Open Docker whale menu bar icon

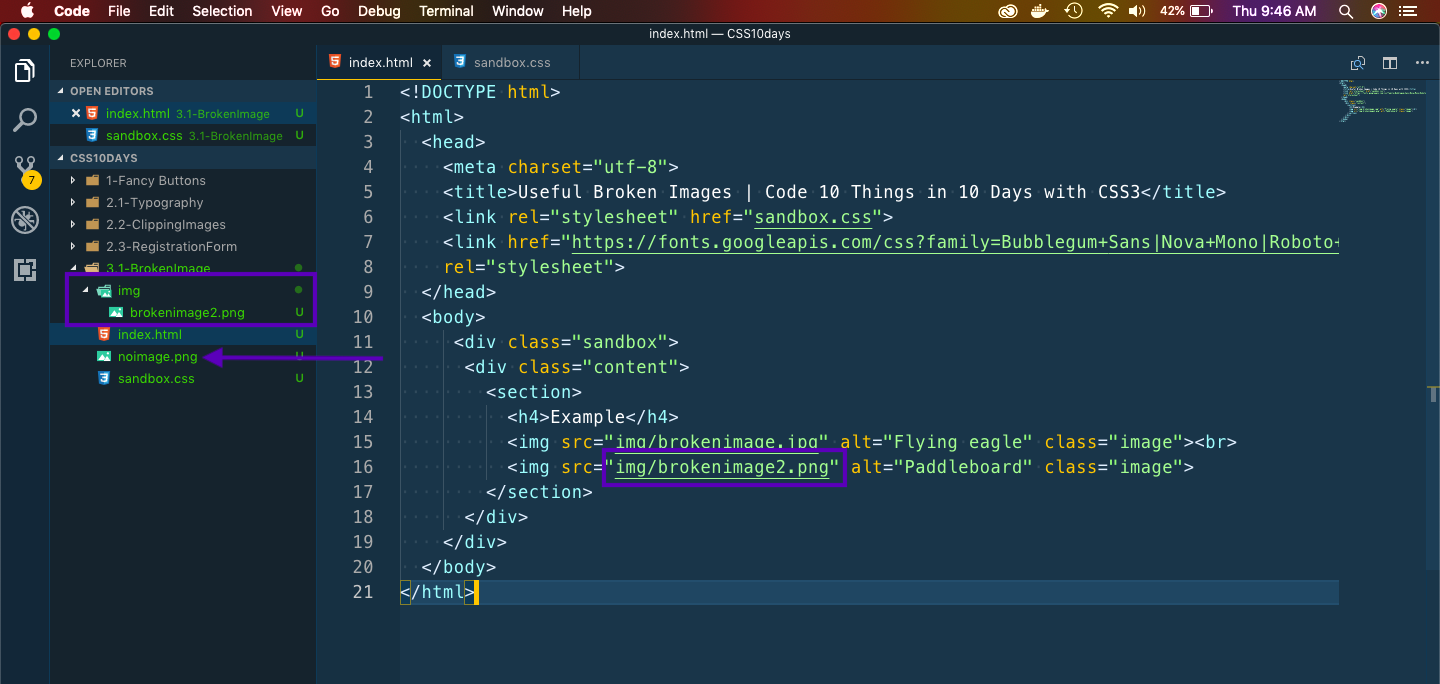(1040, 11)
